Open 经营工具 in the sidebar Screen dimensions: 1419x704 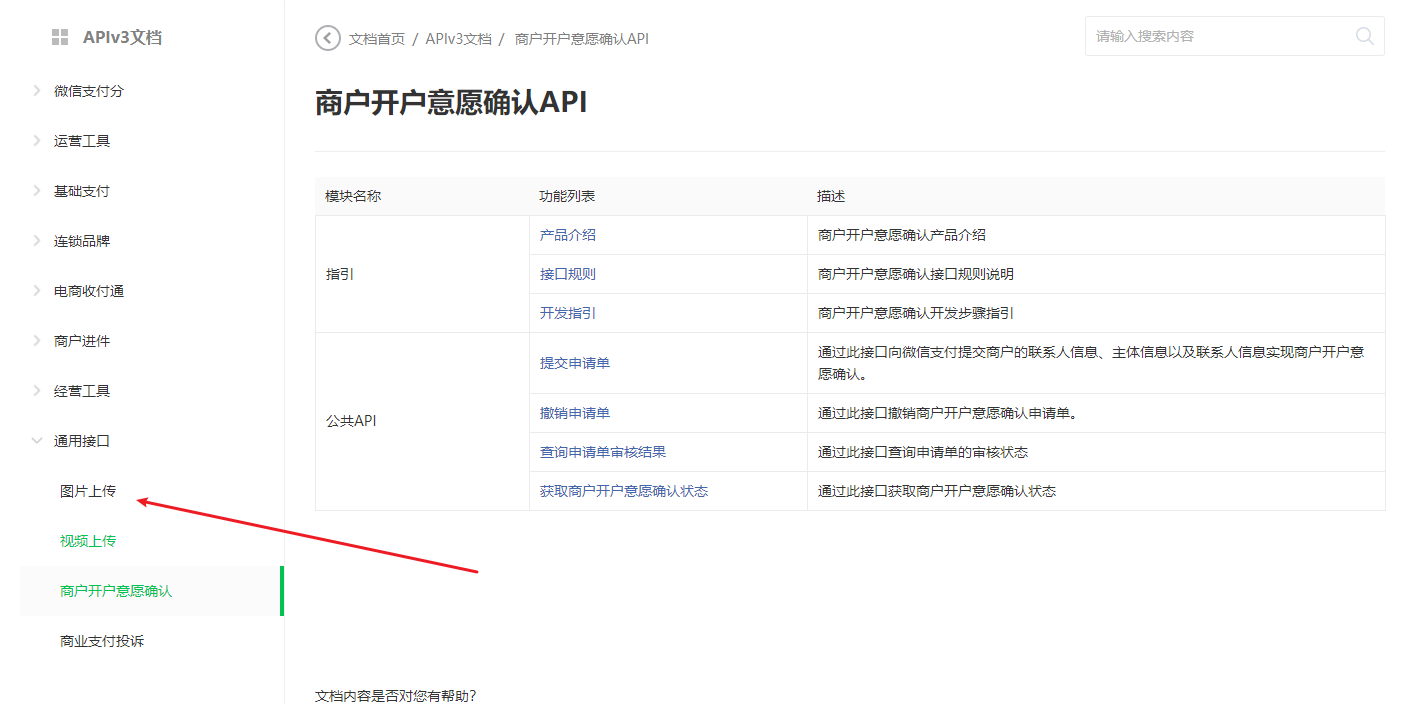(x=82, y=391)
